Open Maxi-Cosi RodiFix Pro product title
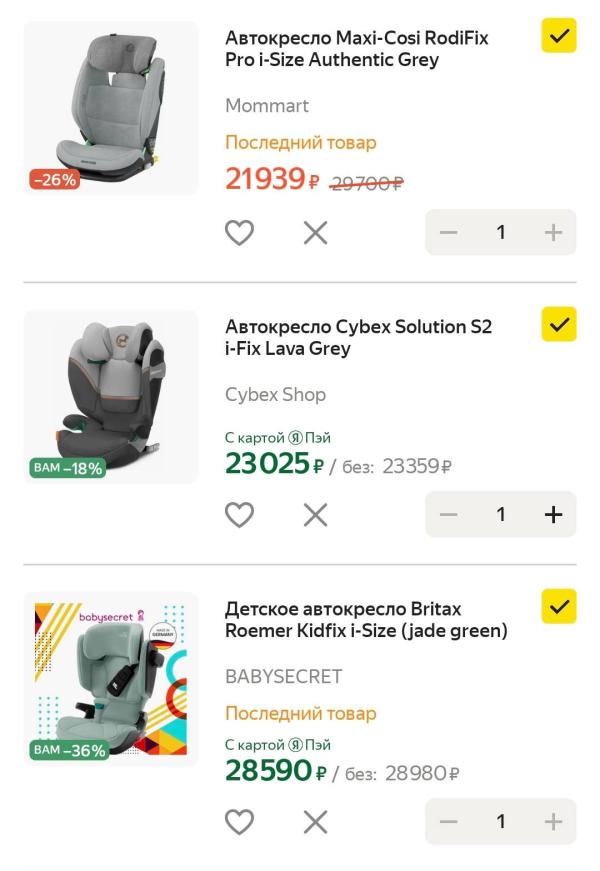This screenshot has height=871, width=600. click(x=357, y=49)
